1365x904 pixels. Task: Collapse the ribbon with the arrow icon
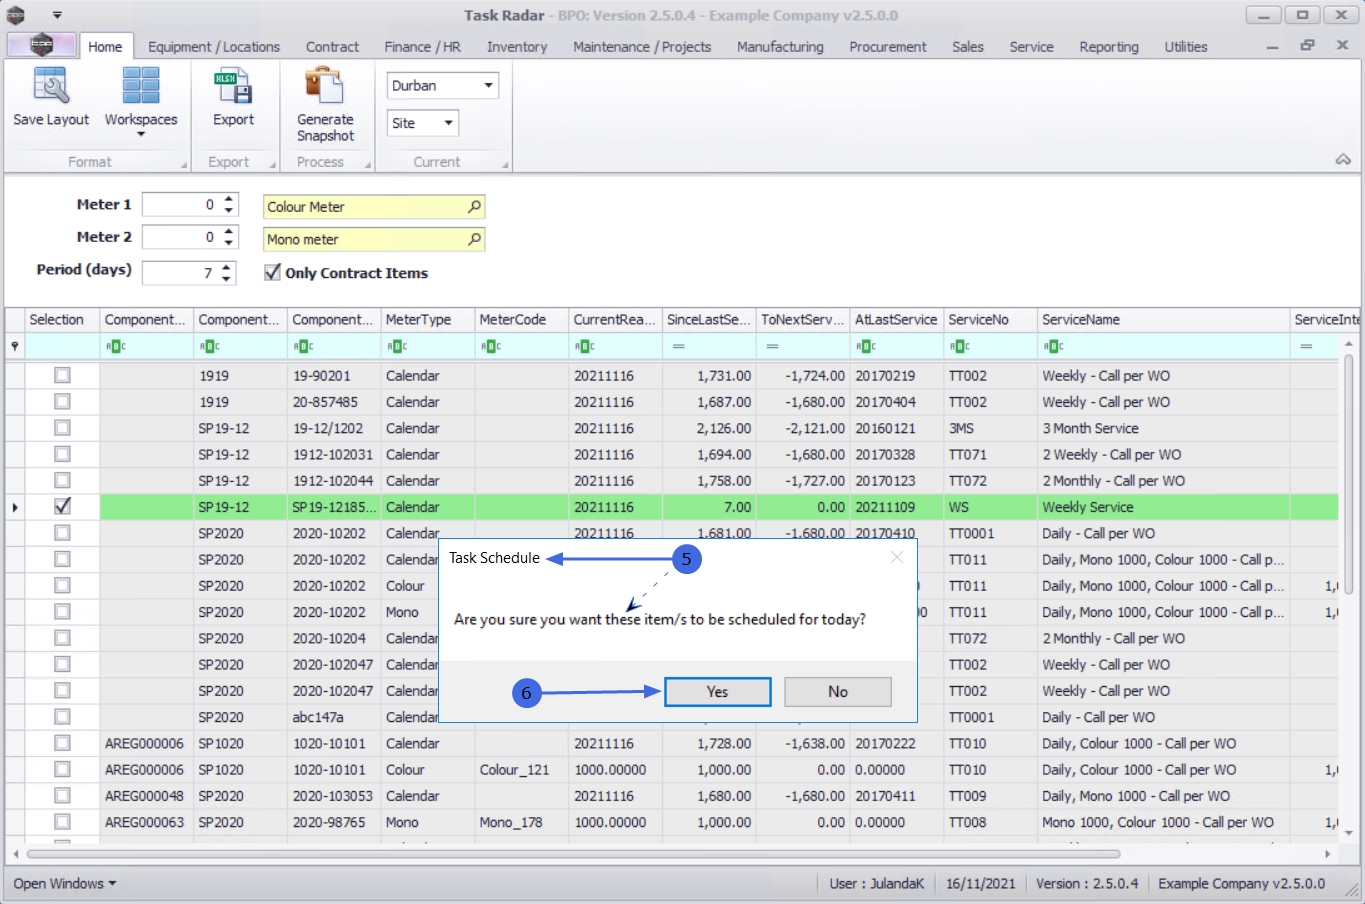[1342, 160]
